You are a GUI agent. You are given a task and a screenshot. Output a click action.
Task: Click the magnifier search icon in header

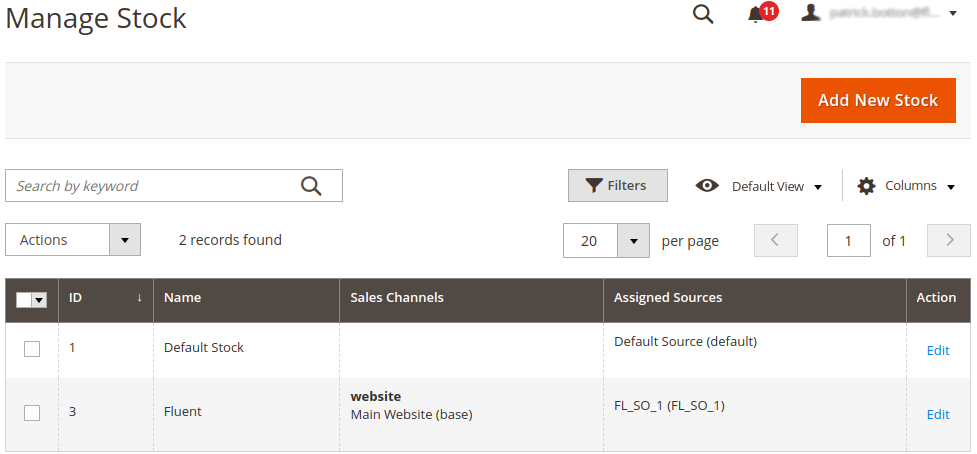[703, 14]
